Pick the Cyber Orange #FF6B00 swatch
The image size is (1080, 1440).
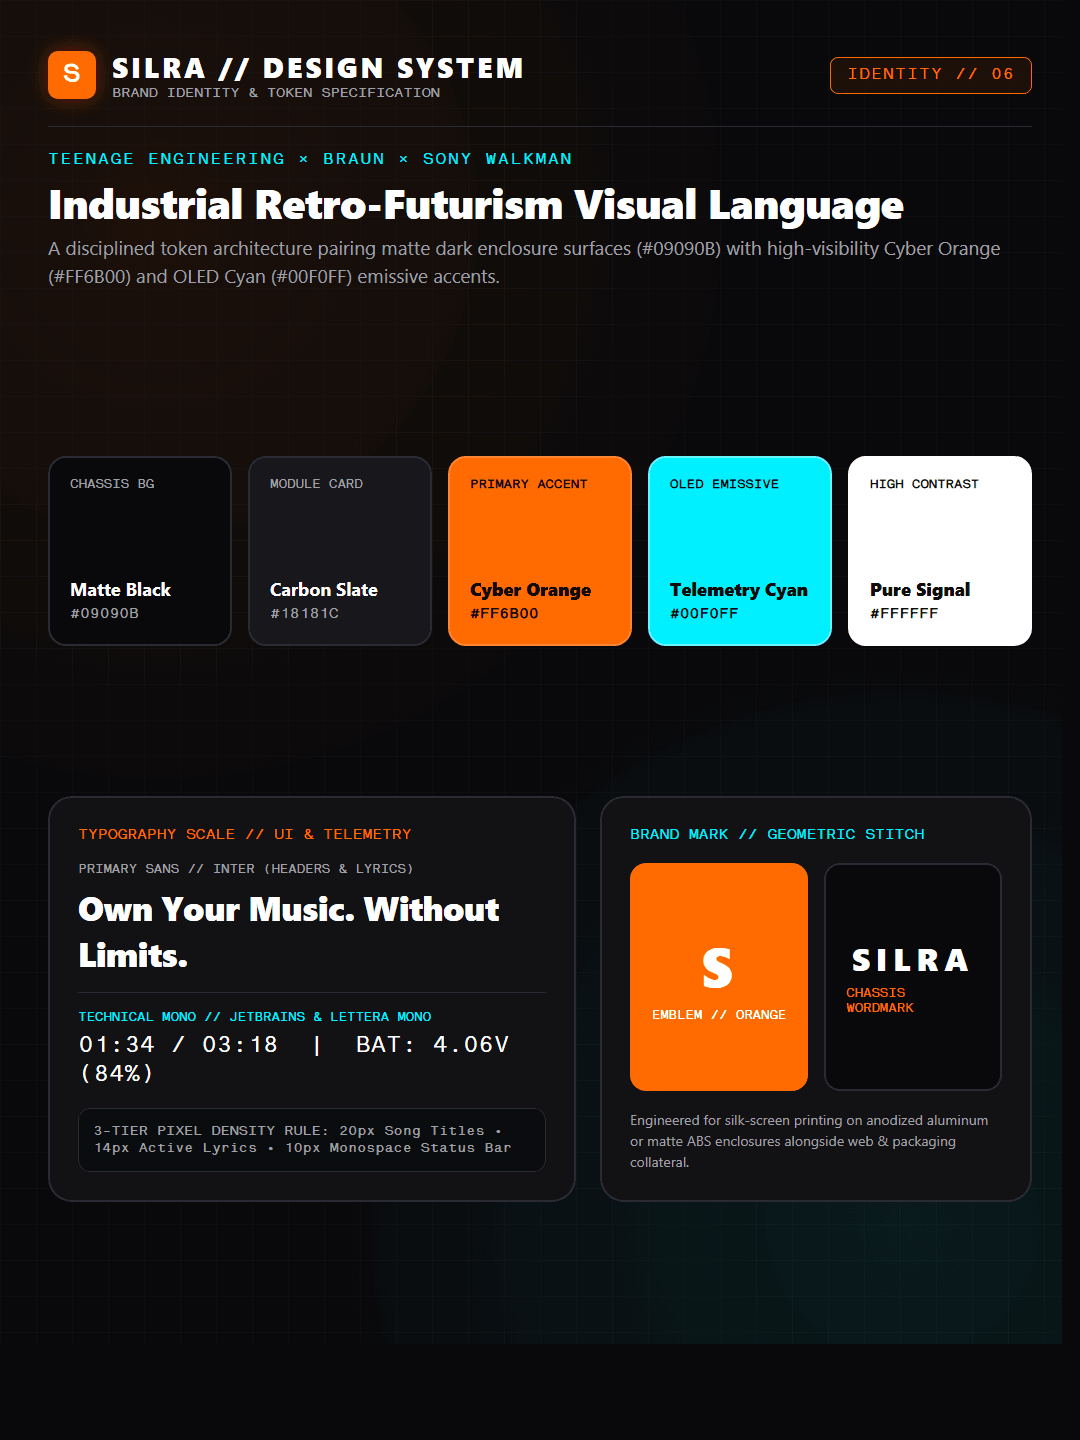click(x=540, y=551)
